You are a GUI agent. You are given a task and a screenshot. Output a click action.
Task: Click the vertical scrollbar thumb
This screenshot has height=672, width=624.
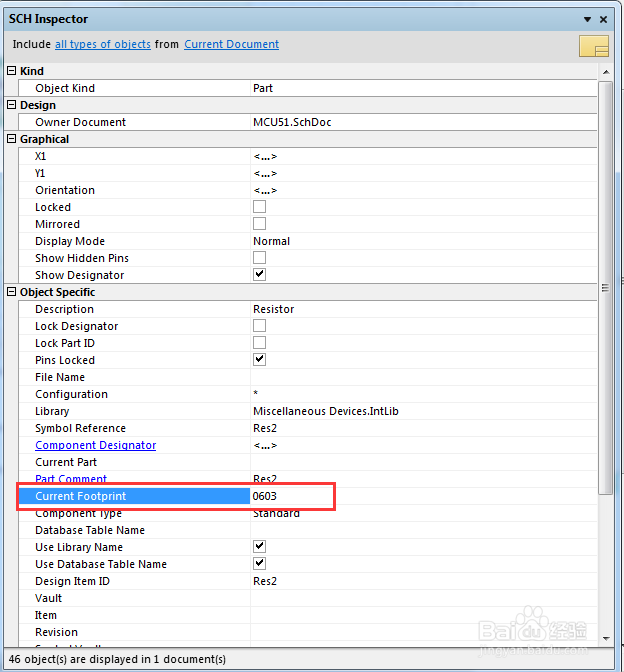[x=606, y=288]
